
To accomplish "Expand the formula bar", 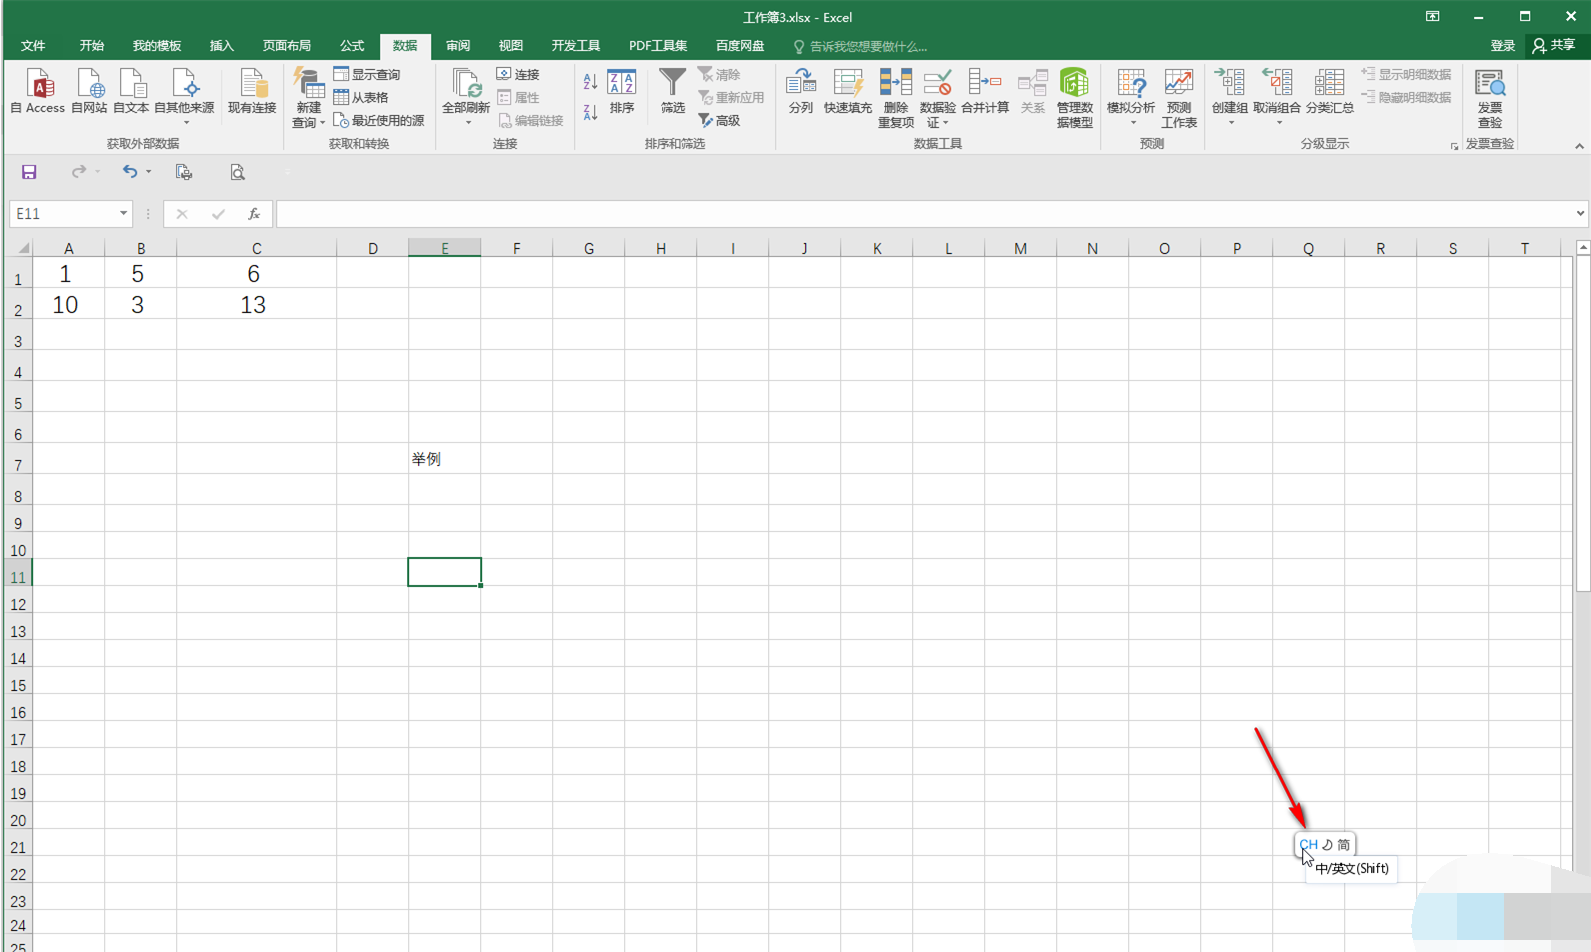I will pyautogui.click(x=1579, y=214).
